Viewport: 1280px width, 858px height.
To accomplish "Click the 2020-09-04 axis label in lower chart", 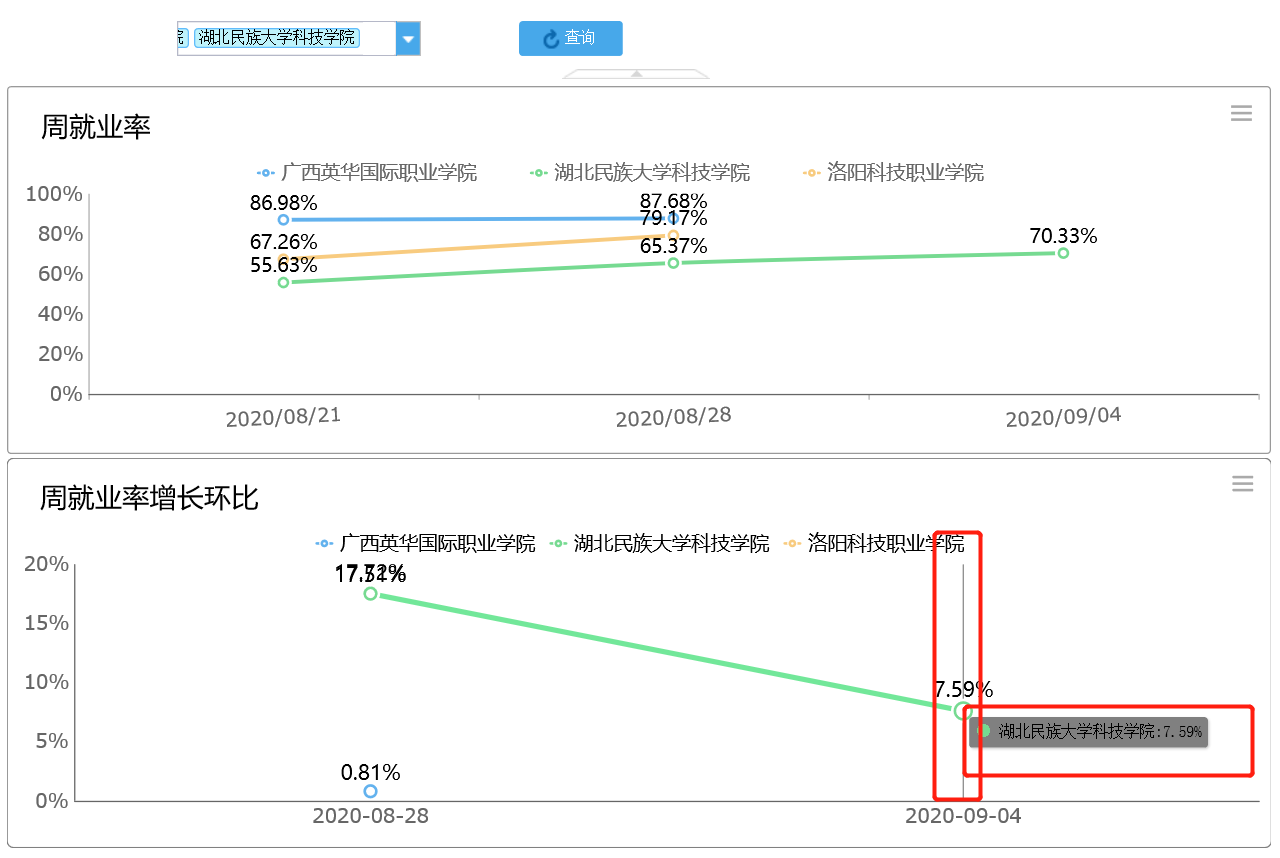I will coord(963,815).
